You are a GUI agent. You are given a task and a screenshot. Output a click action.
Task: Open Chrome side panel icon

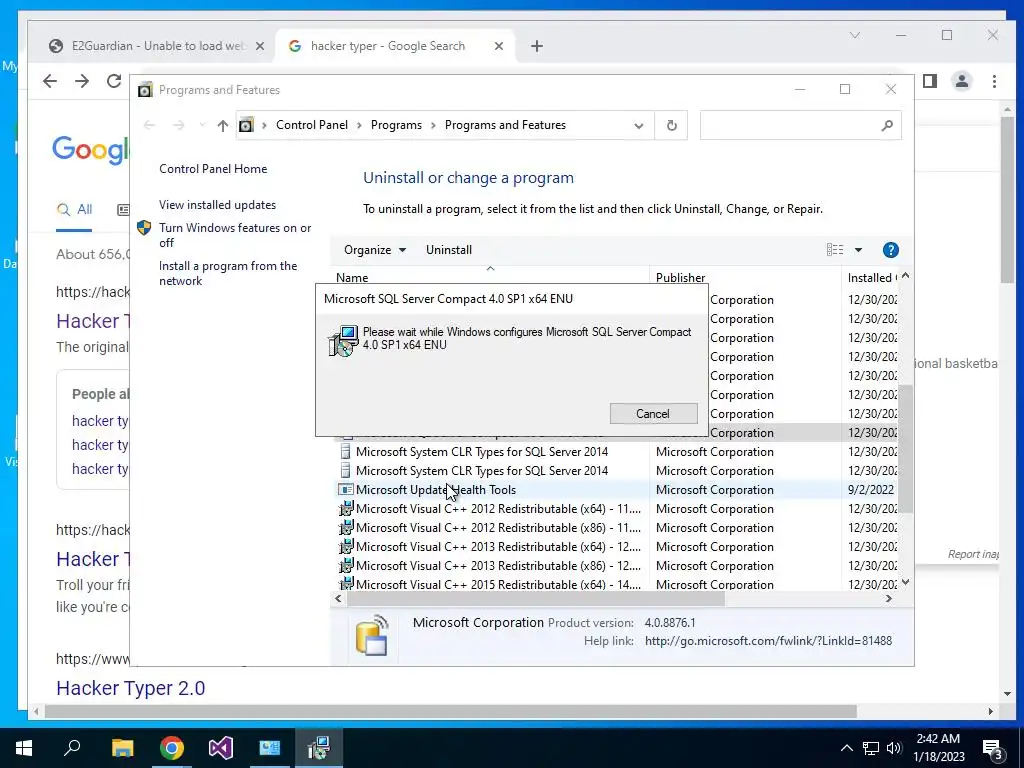[x=930, y=81]
